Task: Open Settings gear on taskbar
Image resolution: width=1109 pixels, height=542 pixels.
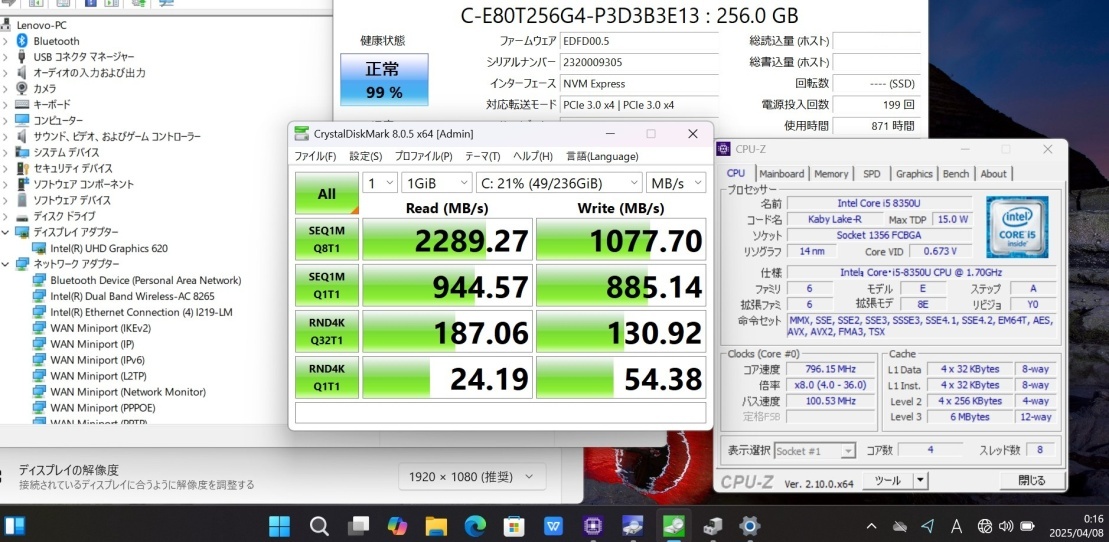Action: click(750, 526)
